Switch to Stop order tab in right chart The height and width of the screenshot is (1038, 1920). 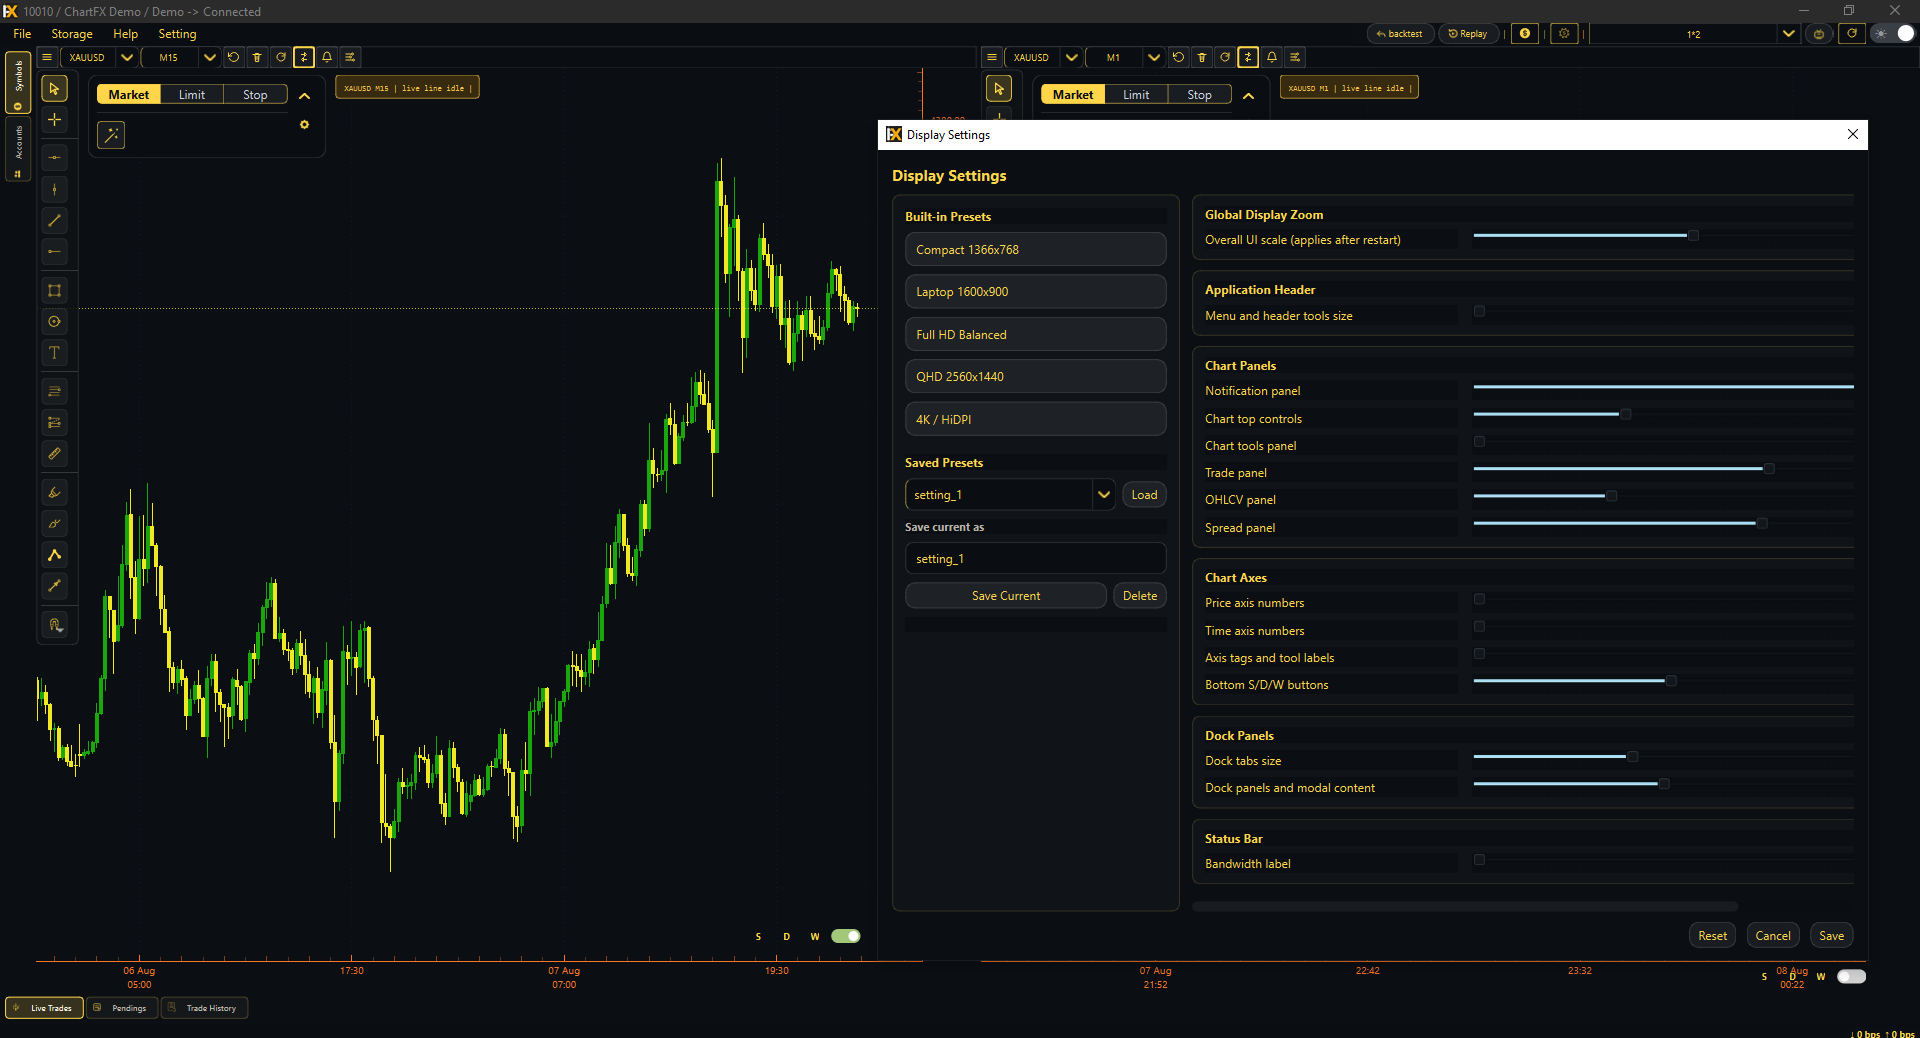pos(1200,95)
